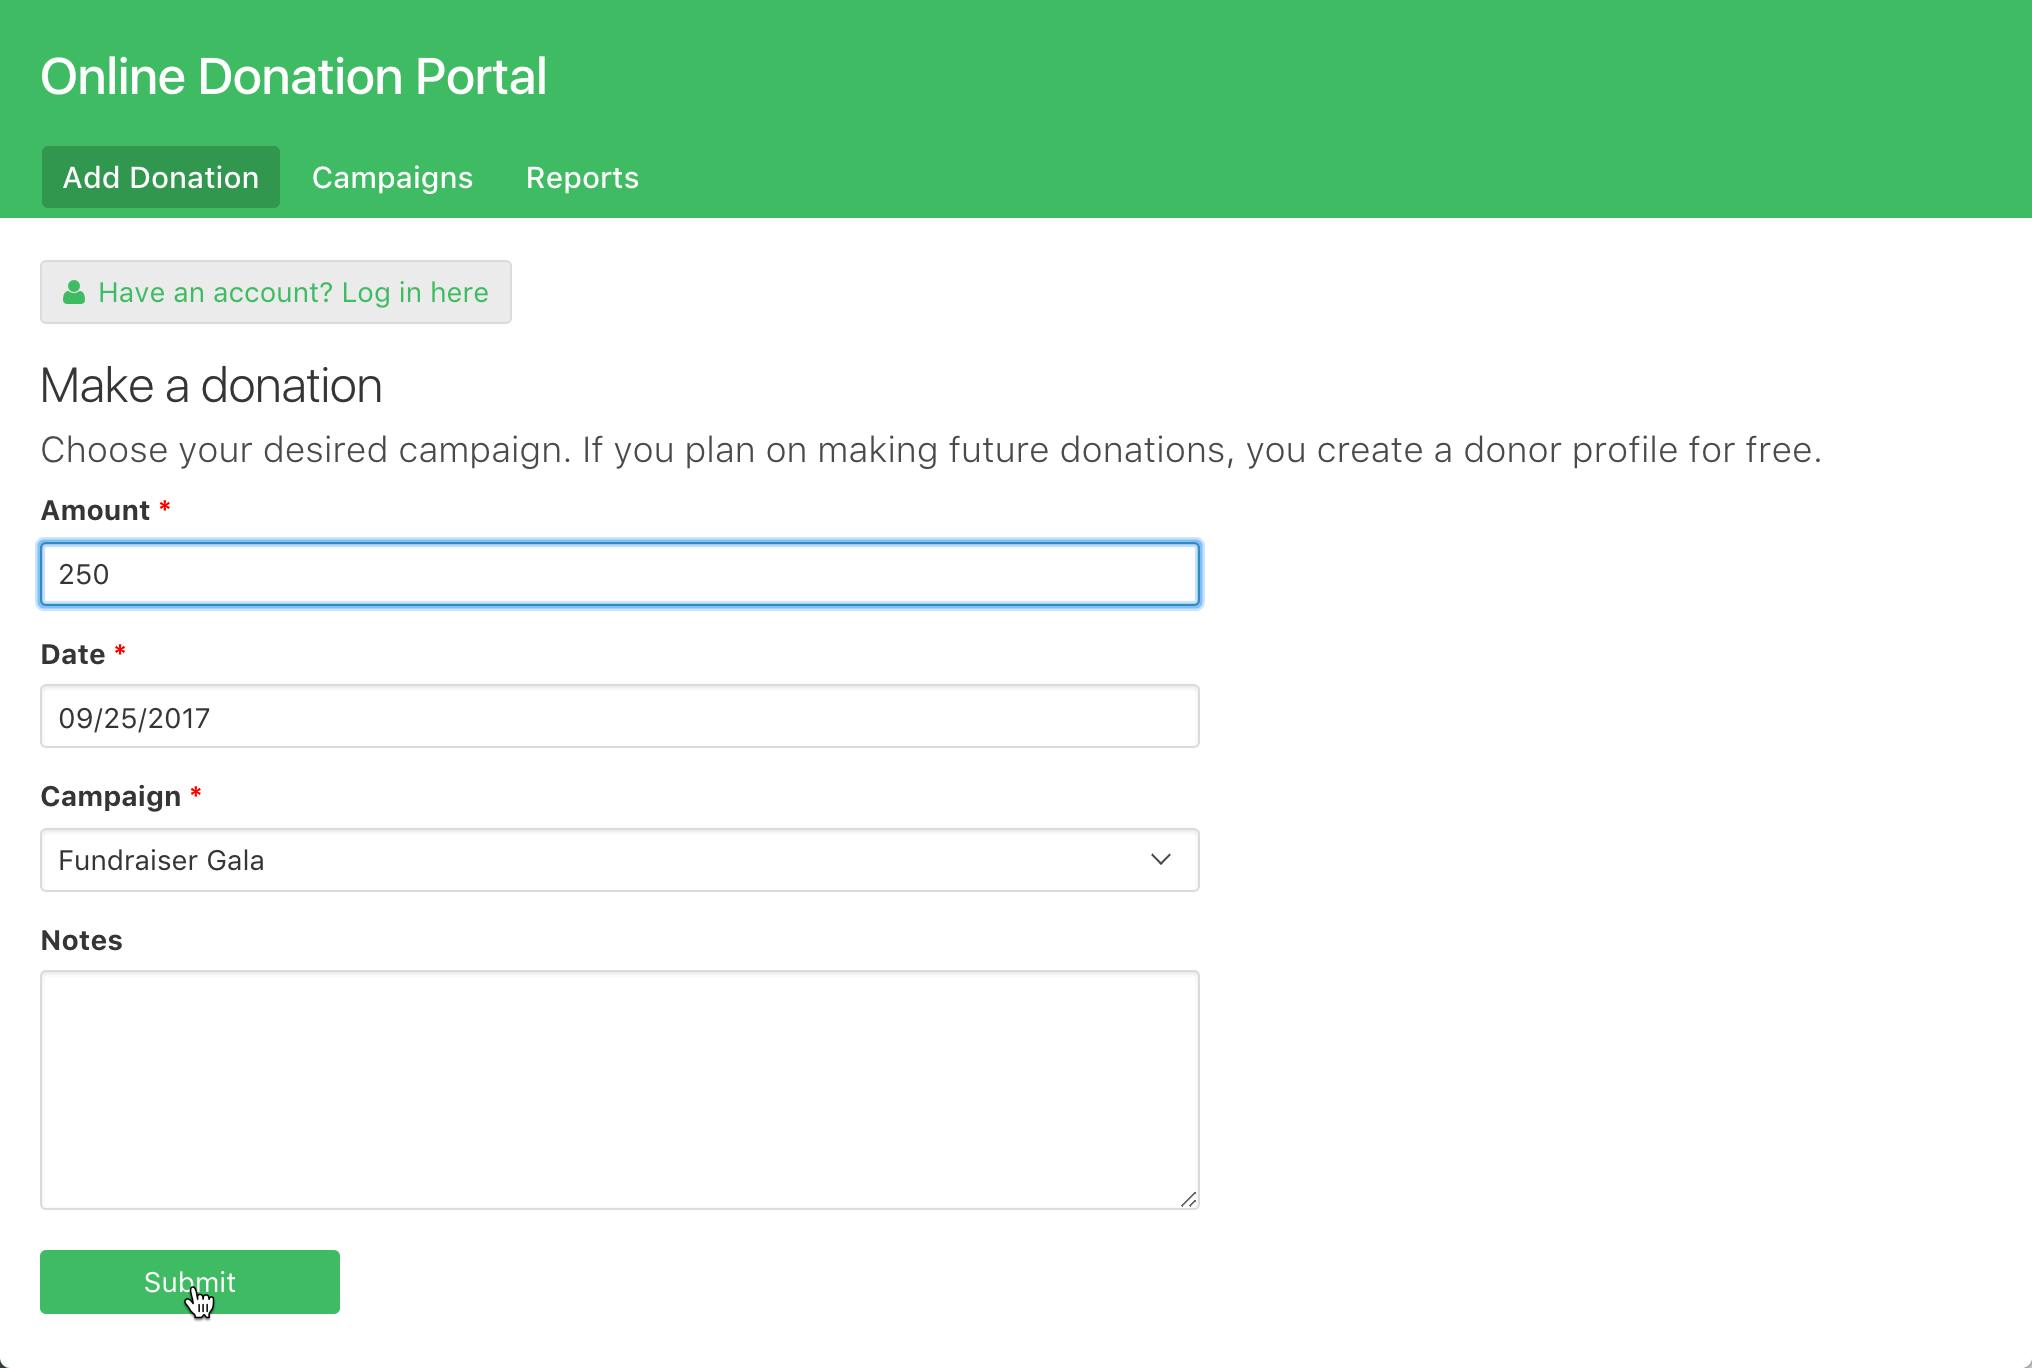Select the Add Donation tab
This screenshot has height=1368, width=2032.
tap(160, 177)
